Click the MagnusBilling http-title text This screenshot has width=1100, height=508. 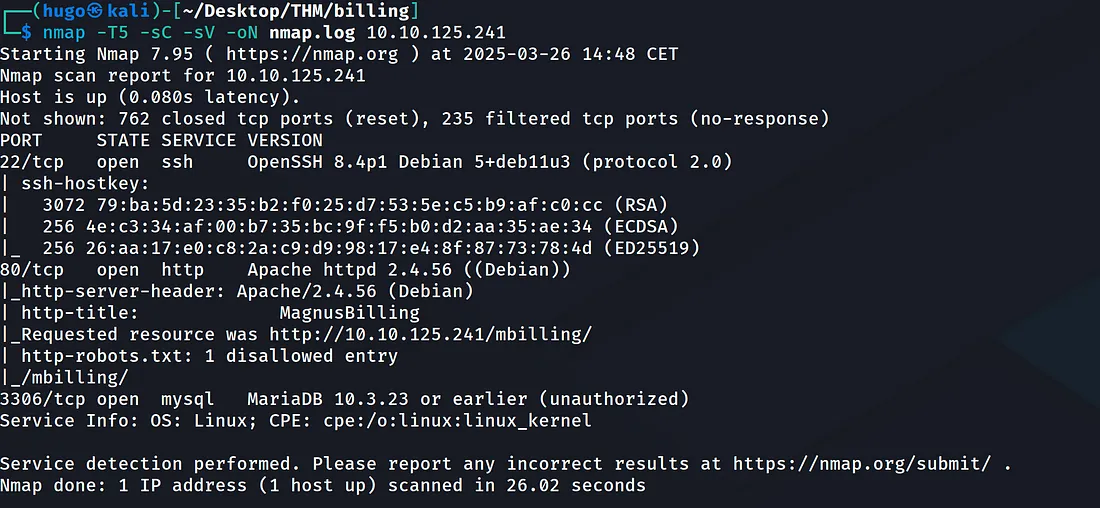click(349, 313)
